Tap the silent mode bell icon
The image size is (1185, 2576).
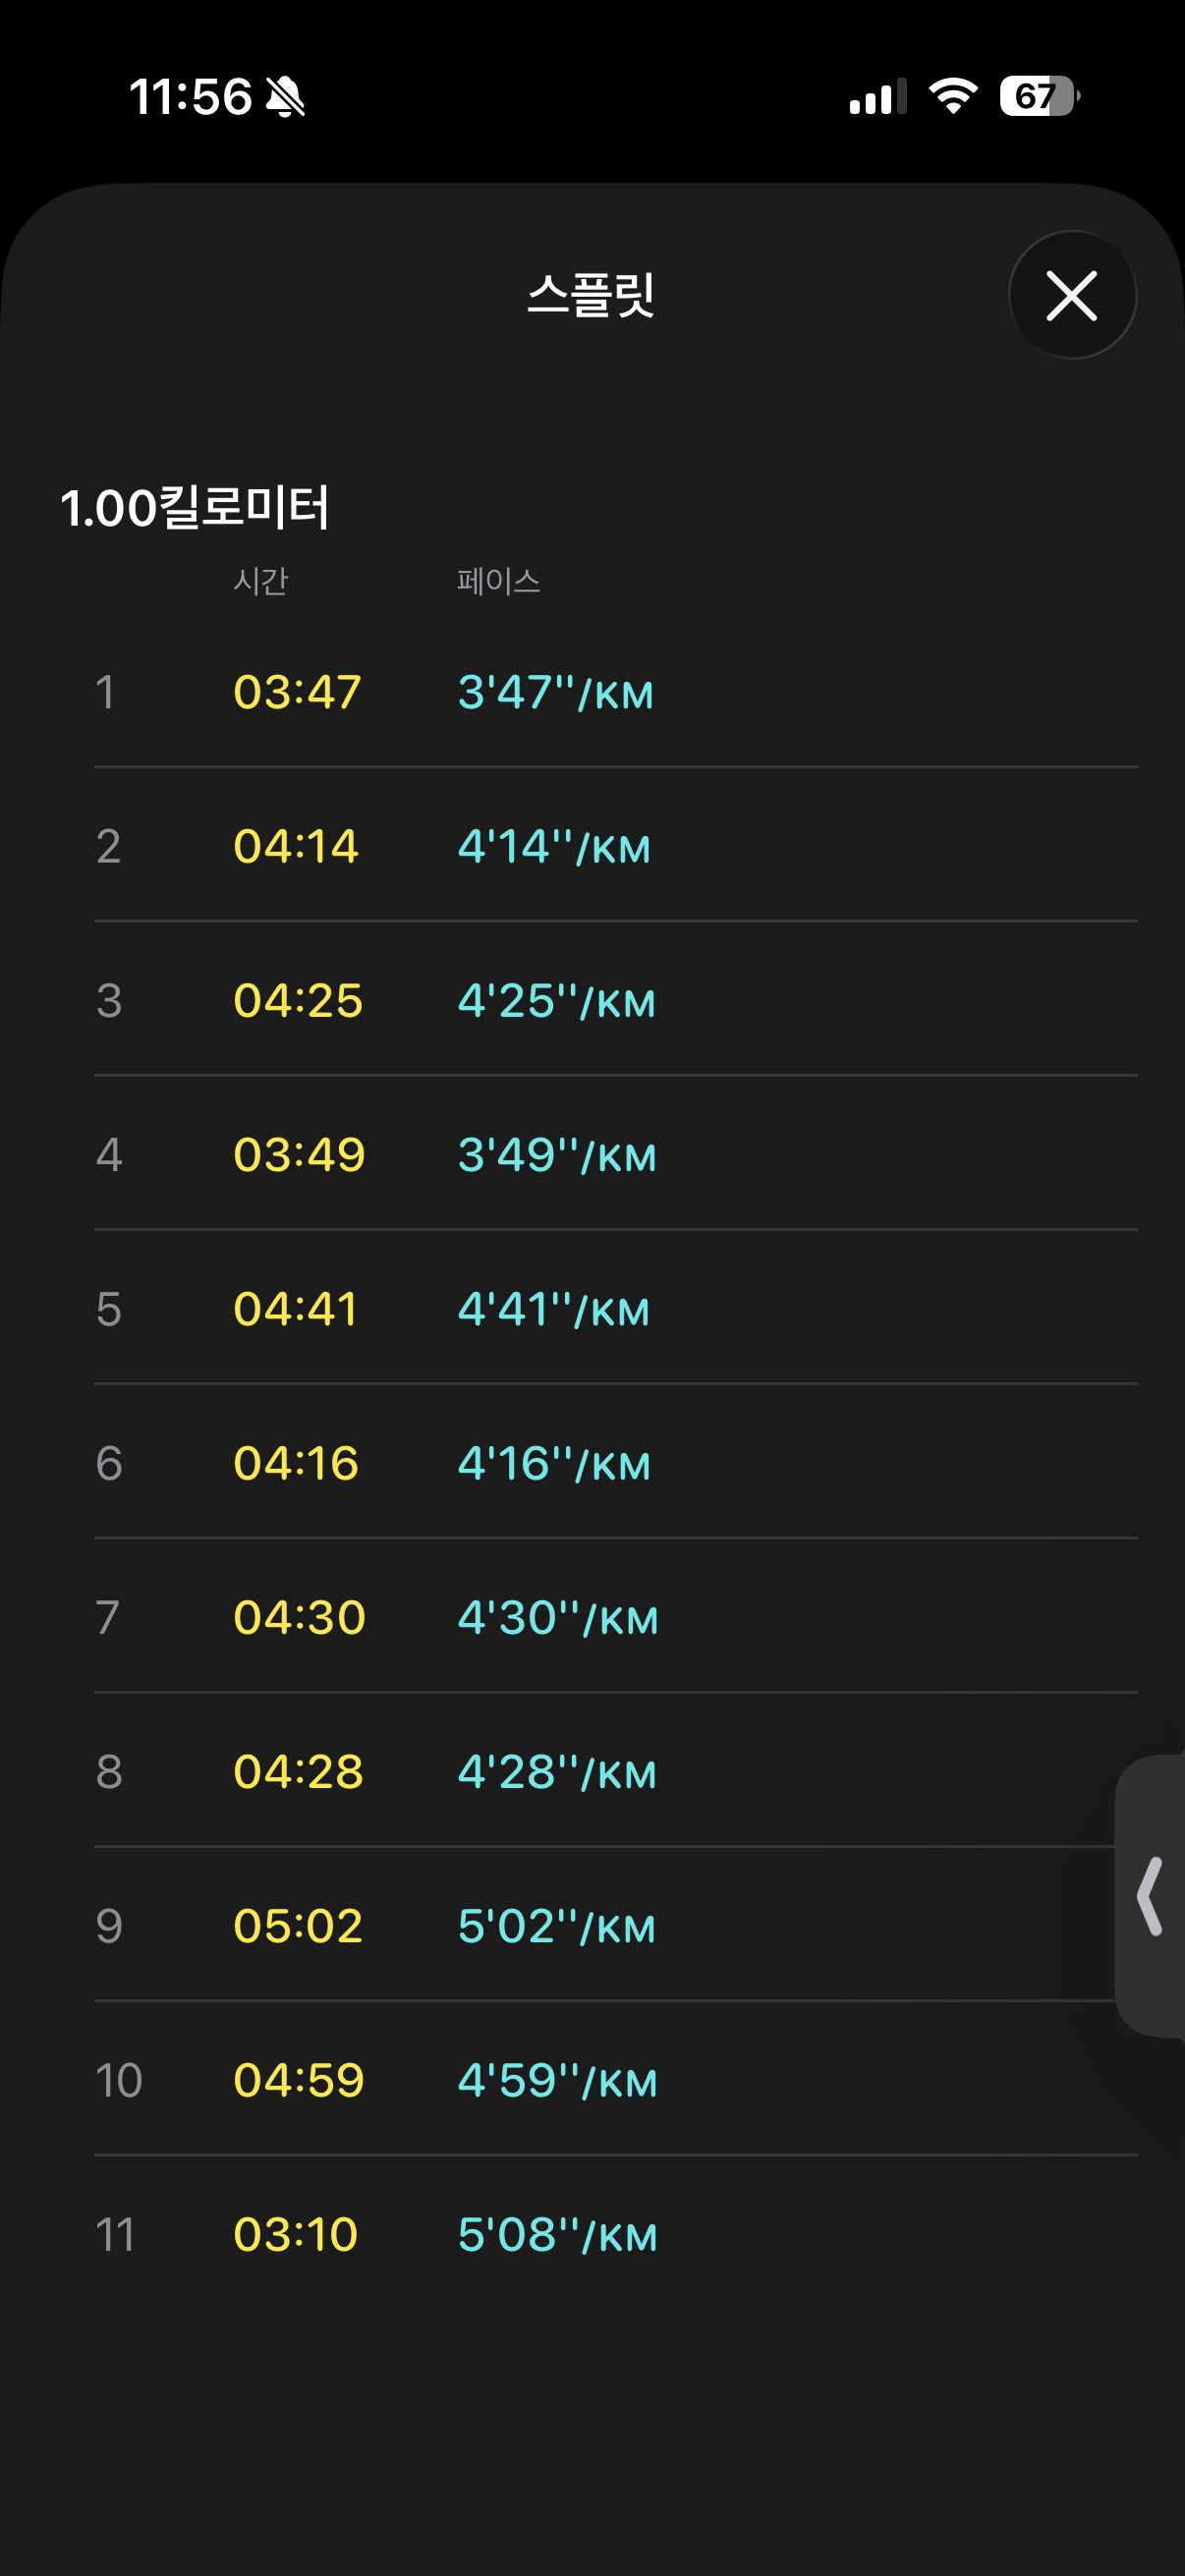[285, 97]
